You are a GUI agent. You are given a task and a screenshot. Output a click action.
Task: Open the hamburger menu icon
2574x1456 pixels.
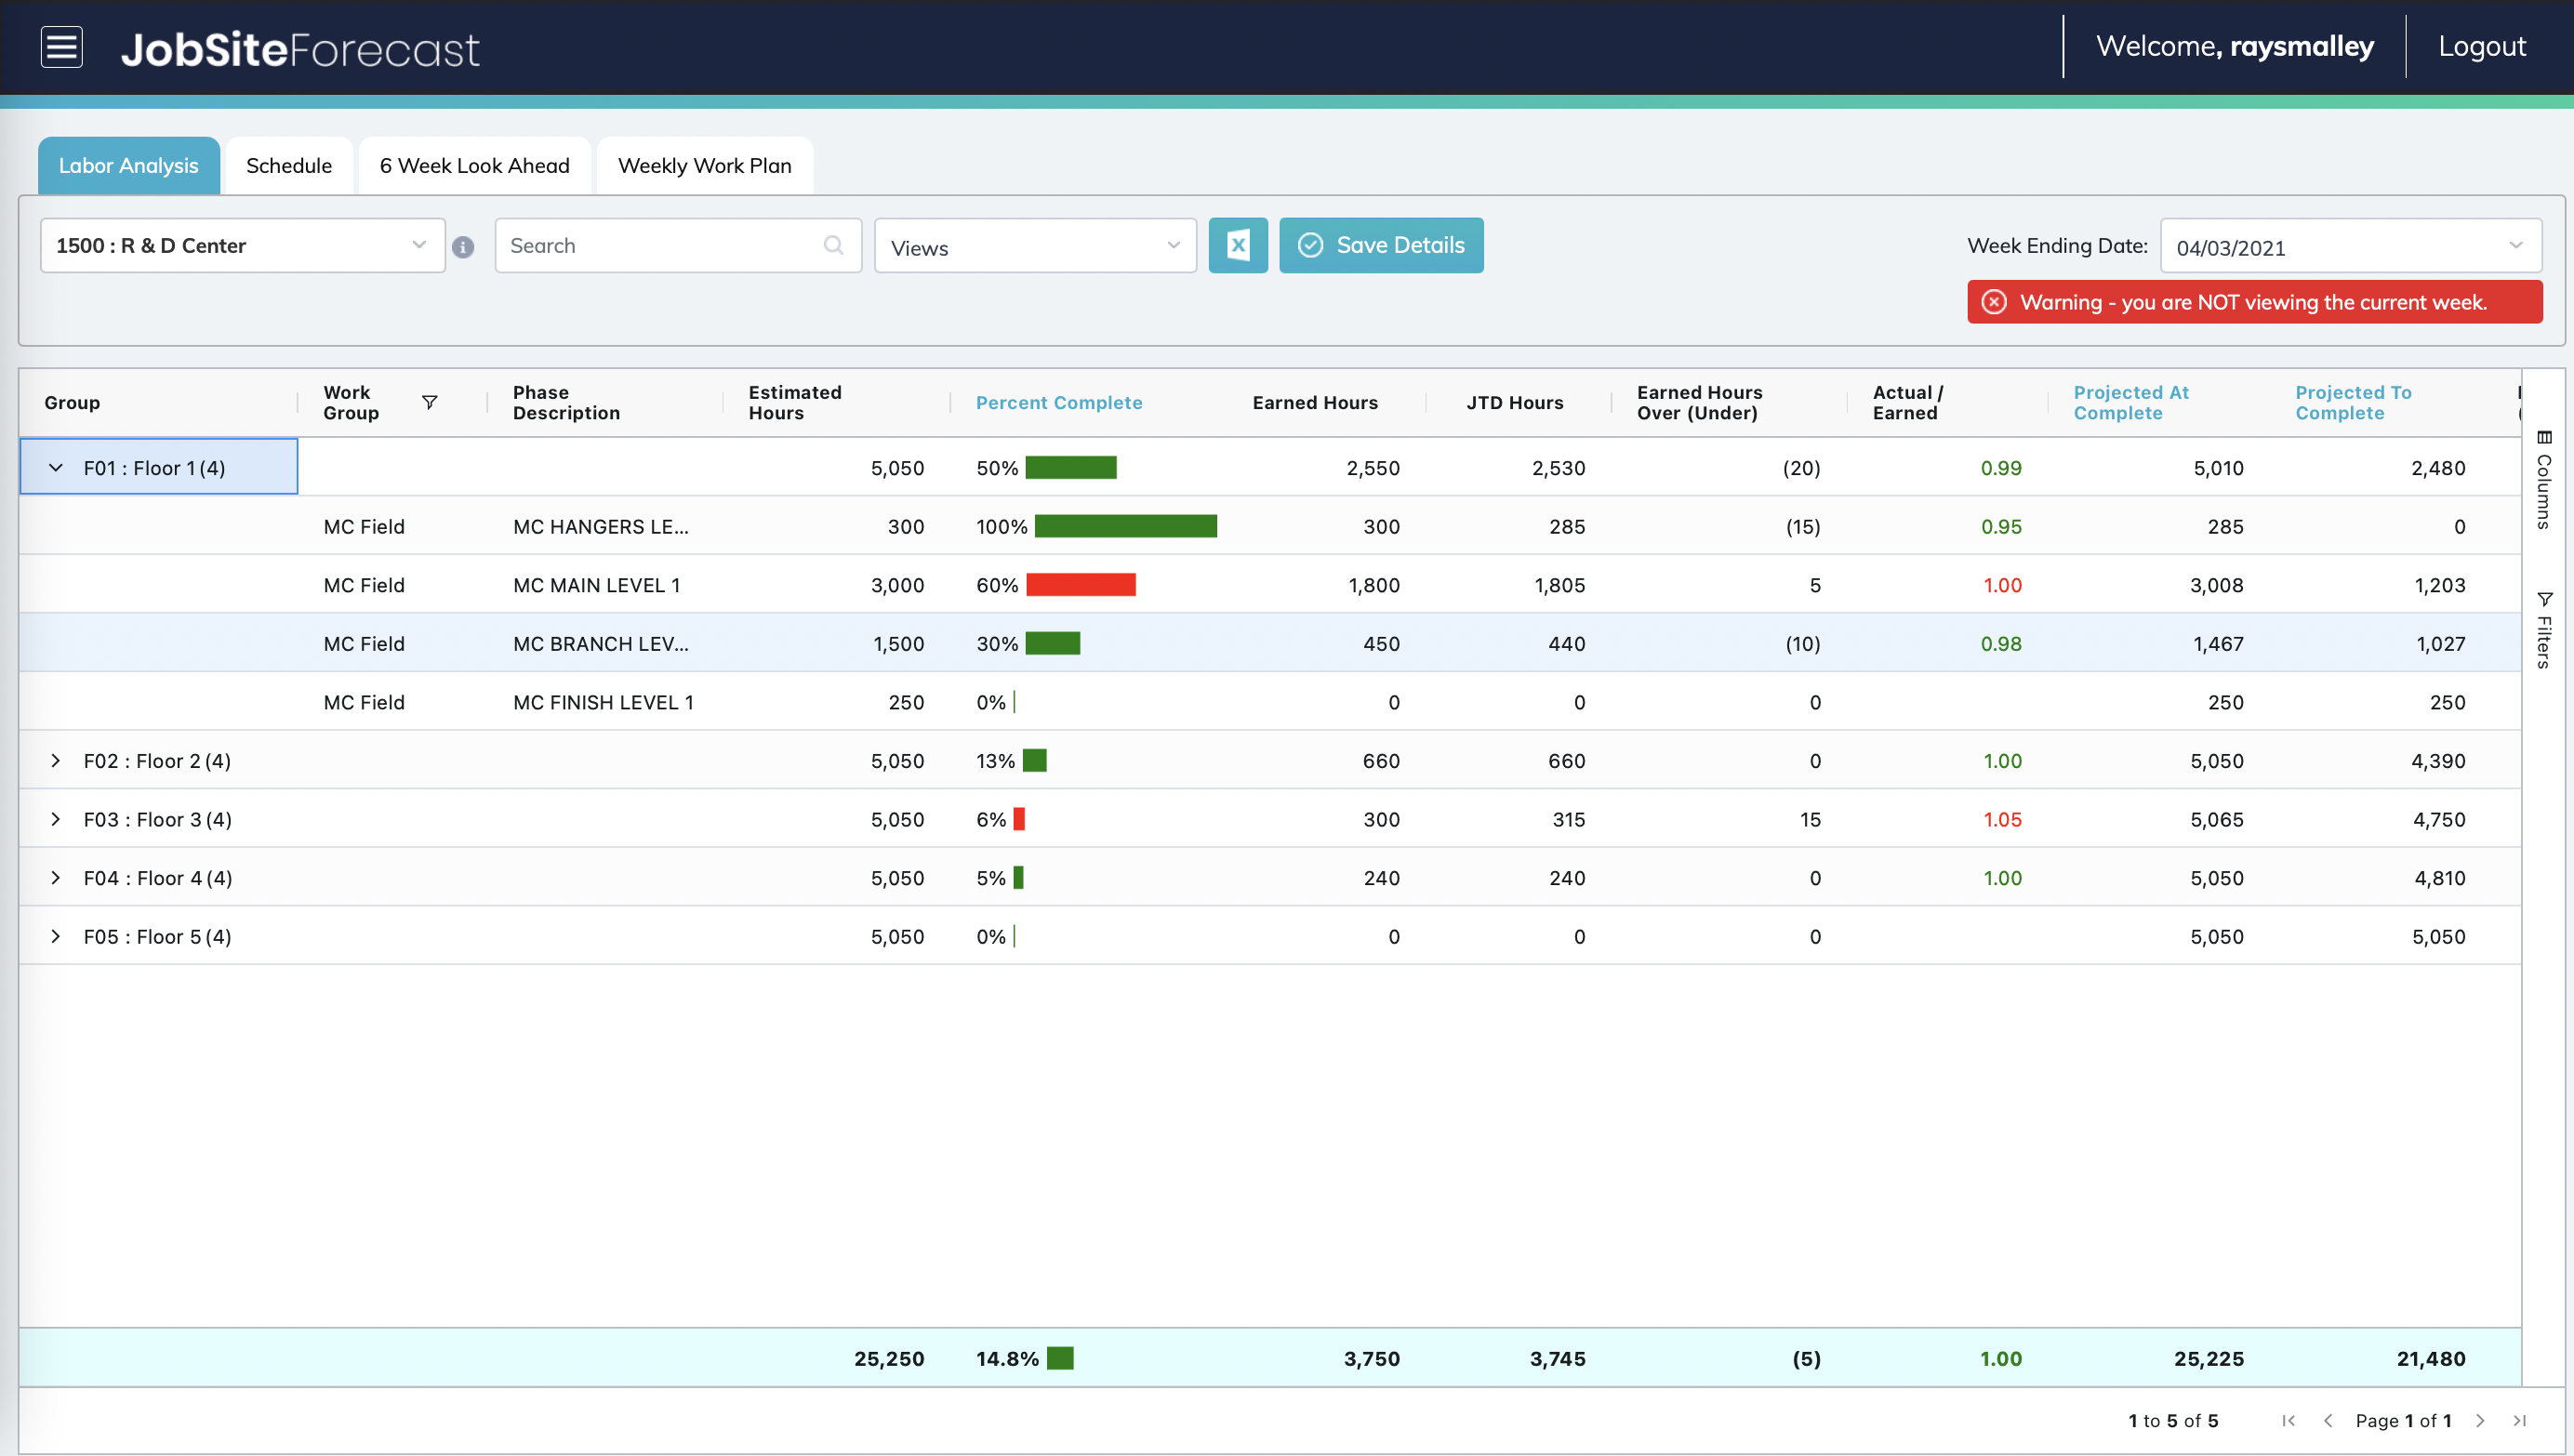[61, 47]
